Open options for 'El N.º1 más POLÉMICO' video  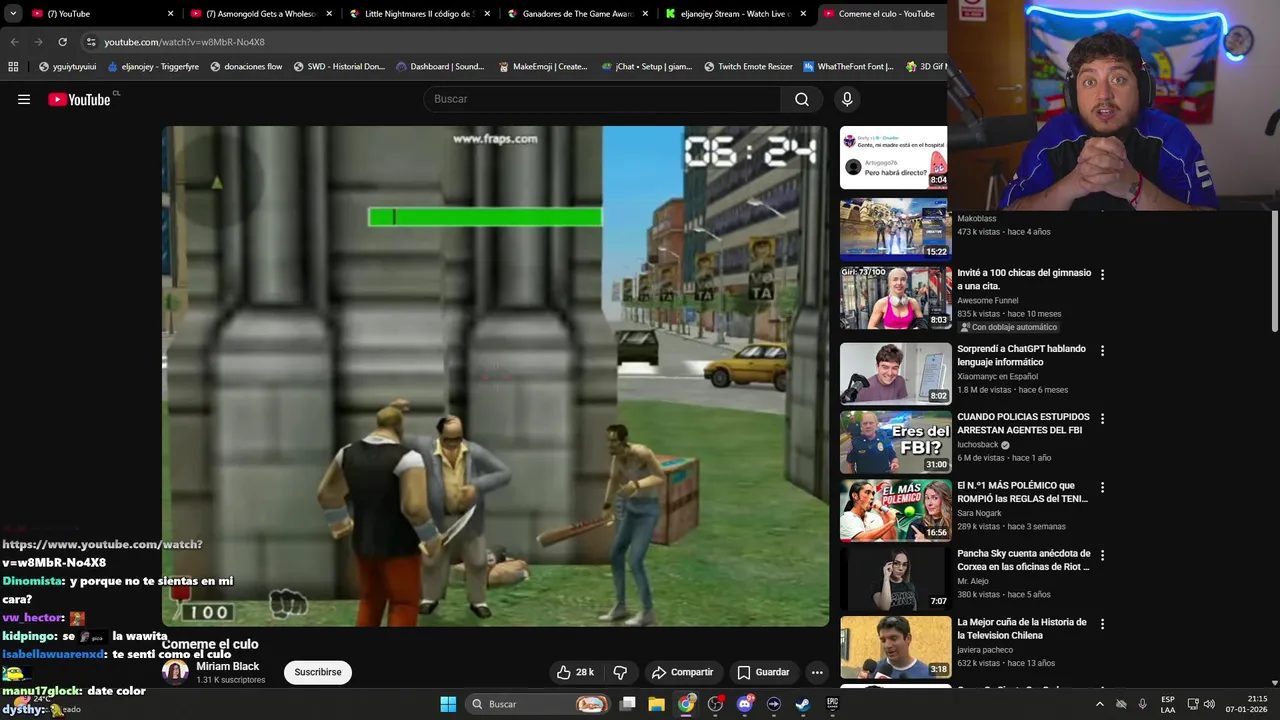[x=1103, y=487]
